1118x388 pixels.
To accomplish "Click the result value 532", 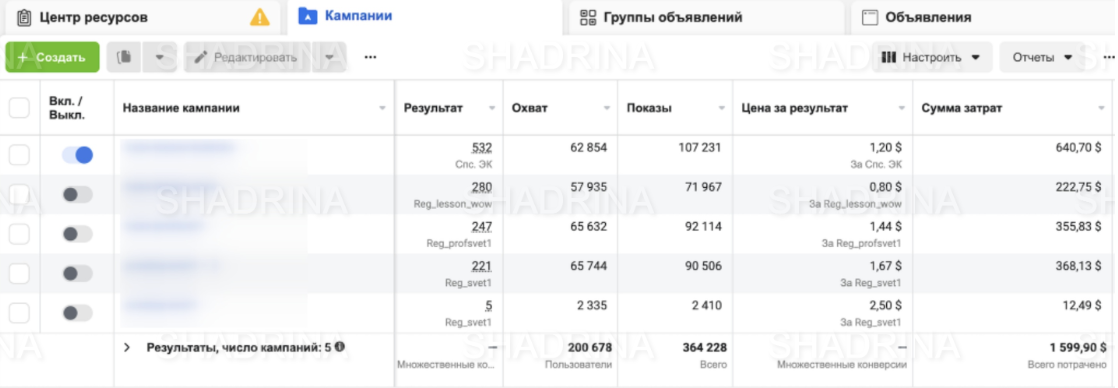I will [481, 148].
